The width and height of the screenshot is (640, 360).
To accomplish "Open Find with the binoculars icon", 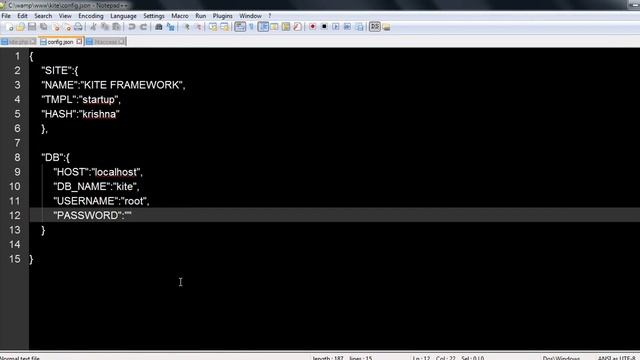I will 159,27.
